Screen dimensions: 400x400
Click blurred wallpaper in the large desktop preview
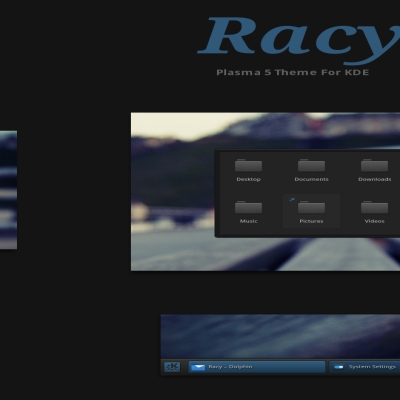pos(173,200)
